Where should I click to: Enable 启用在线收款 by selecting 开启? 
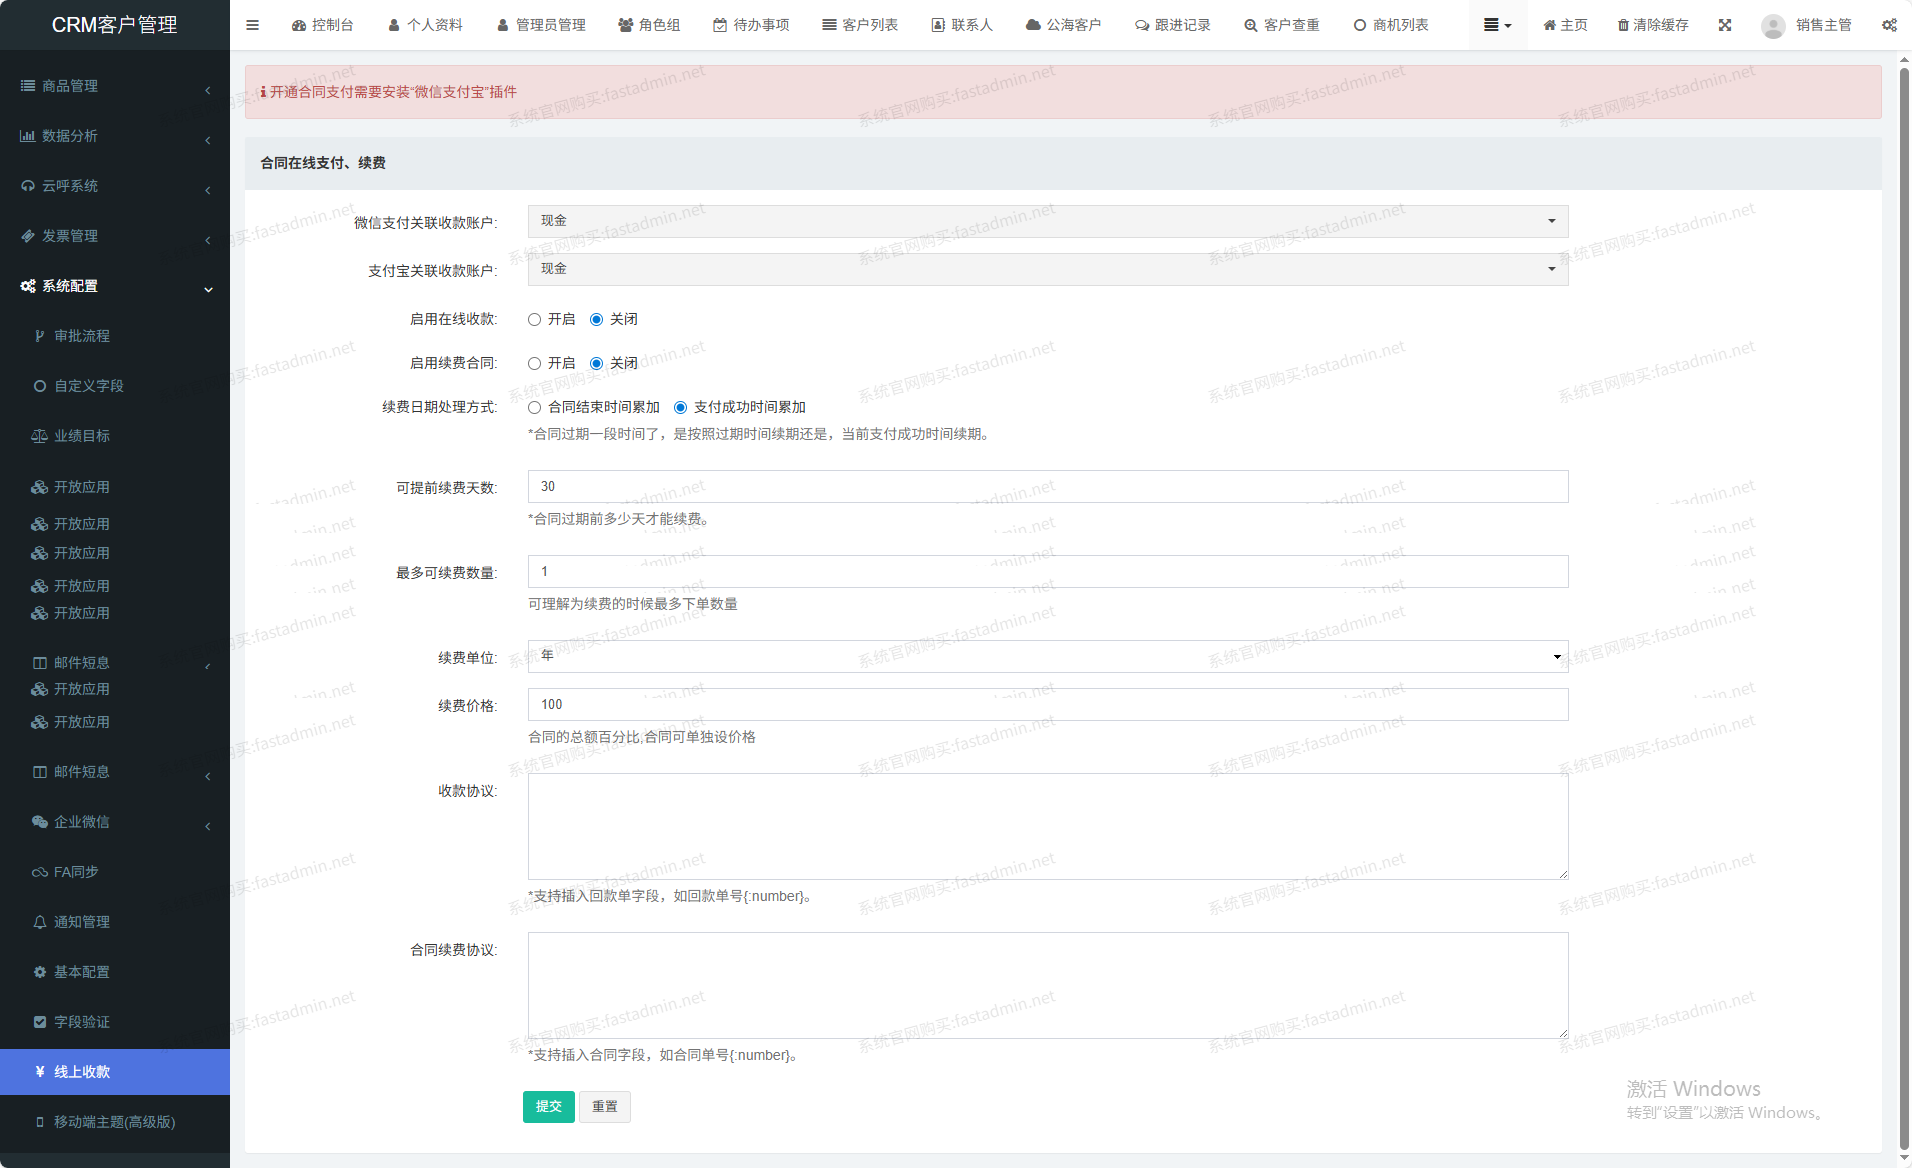[x=535, y=320]
